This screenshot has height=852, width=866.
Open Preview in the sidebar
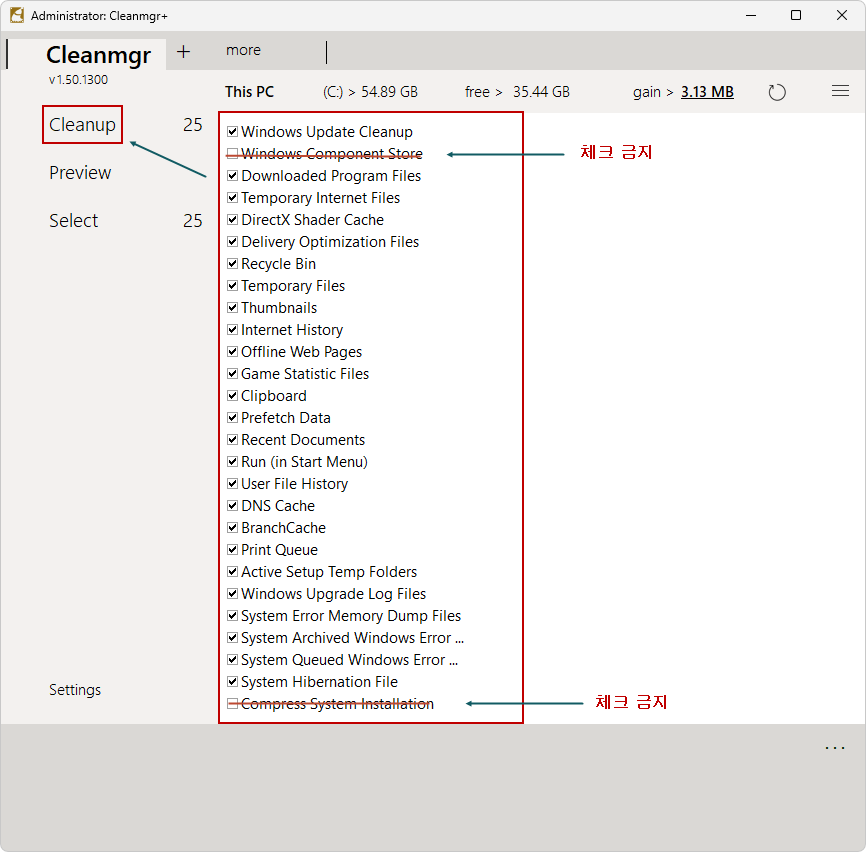tap(80, 173)
